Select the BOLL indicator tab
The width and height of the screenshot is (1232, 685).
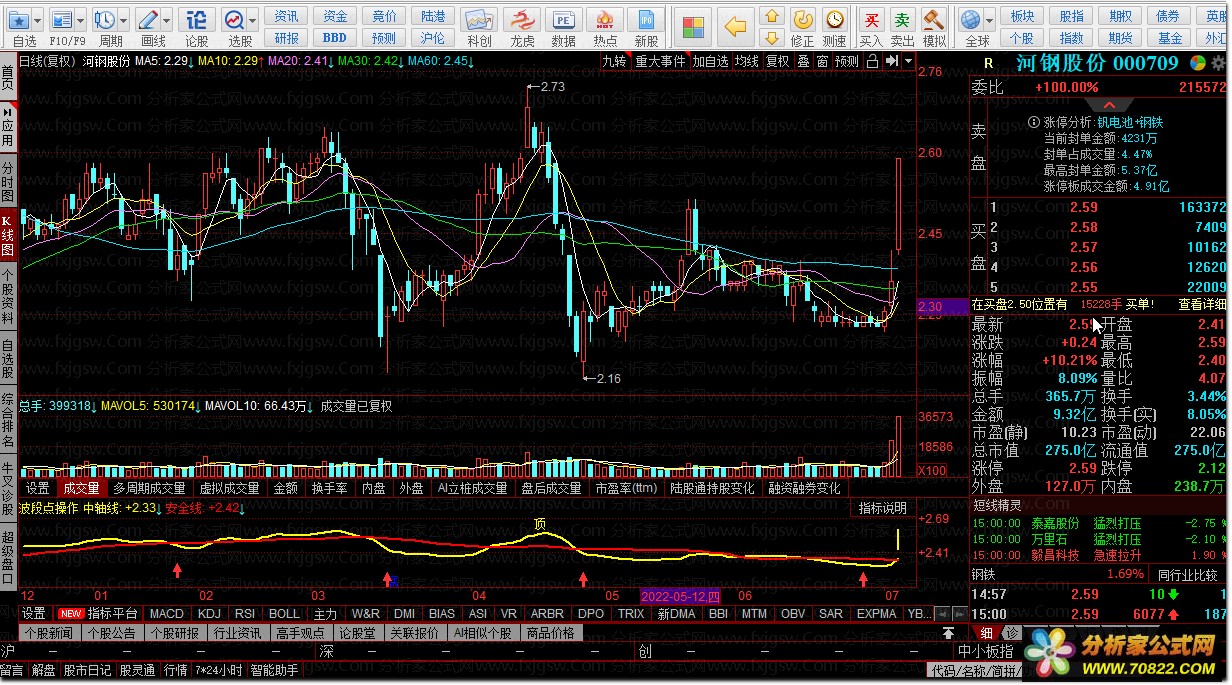[284, 613]
